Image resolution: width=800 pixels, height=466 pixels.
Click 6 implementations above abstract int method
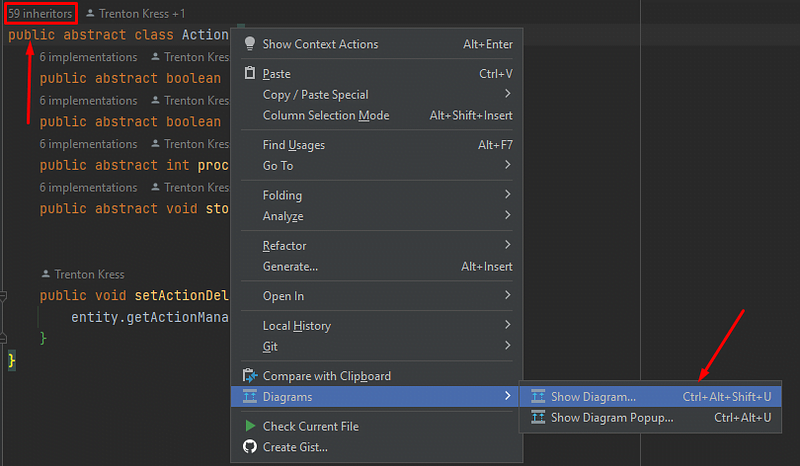point(88,144)
